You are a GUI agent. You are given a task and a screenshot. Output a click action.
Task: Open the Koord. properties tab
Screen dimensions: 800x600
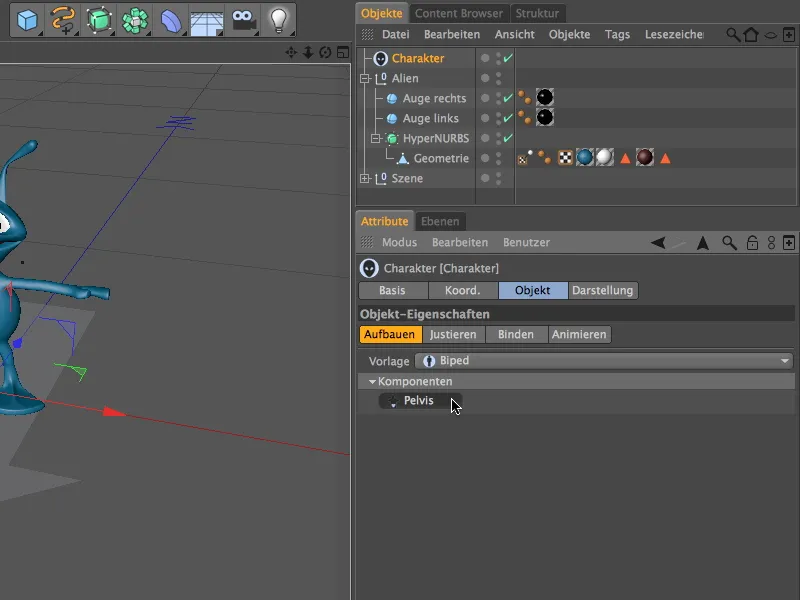click(x=463, y=290)
